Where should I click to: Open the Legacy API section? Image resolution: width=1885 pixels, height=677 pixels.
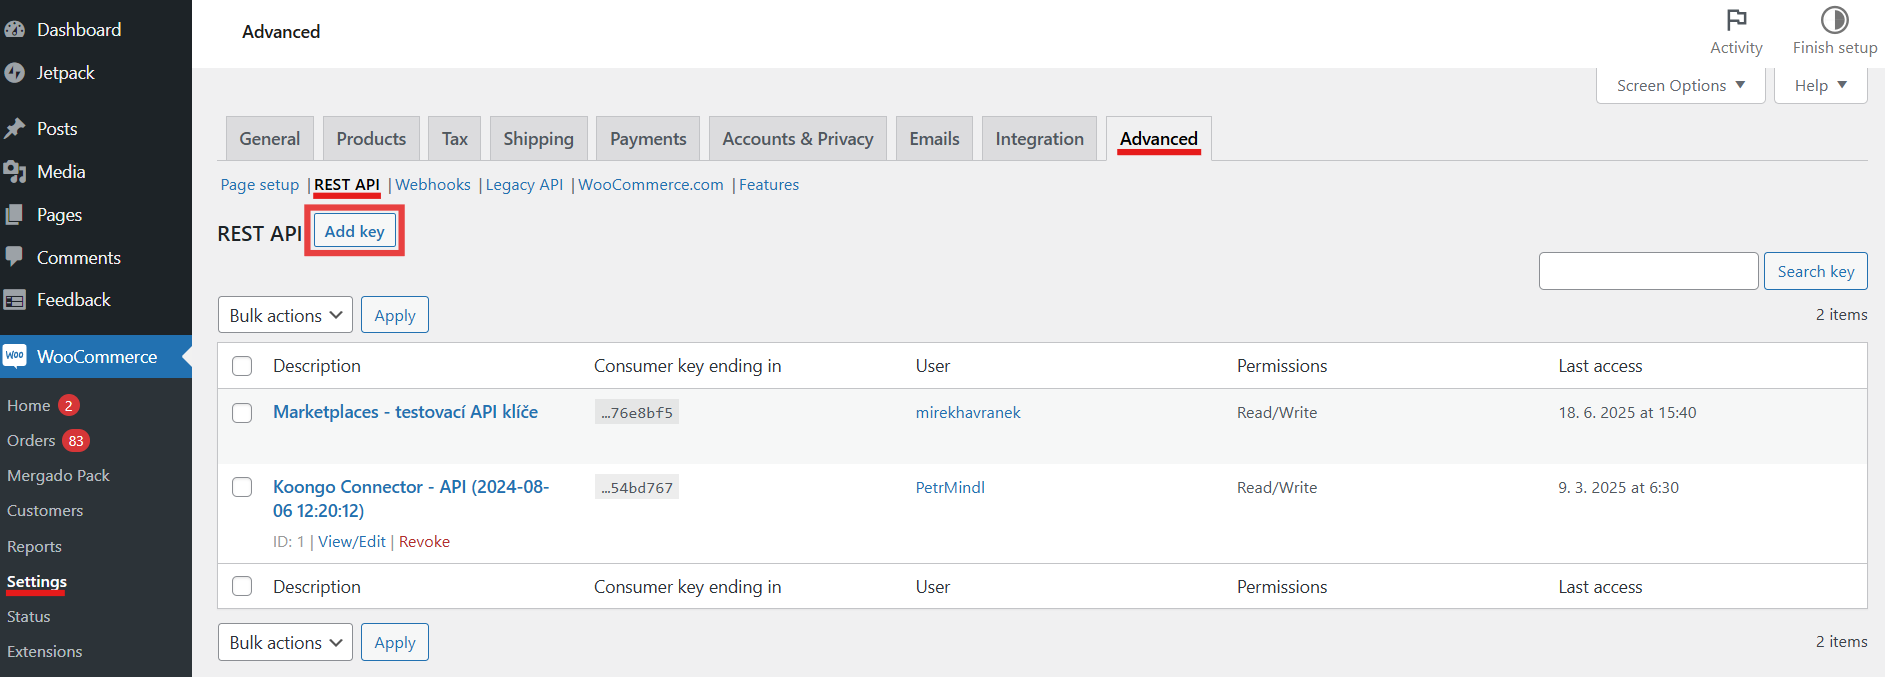tap(524, 185)
